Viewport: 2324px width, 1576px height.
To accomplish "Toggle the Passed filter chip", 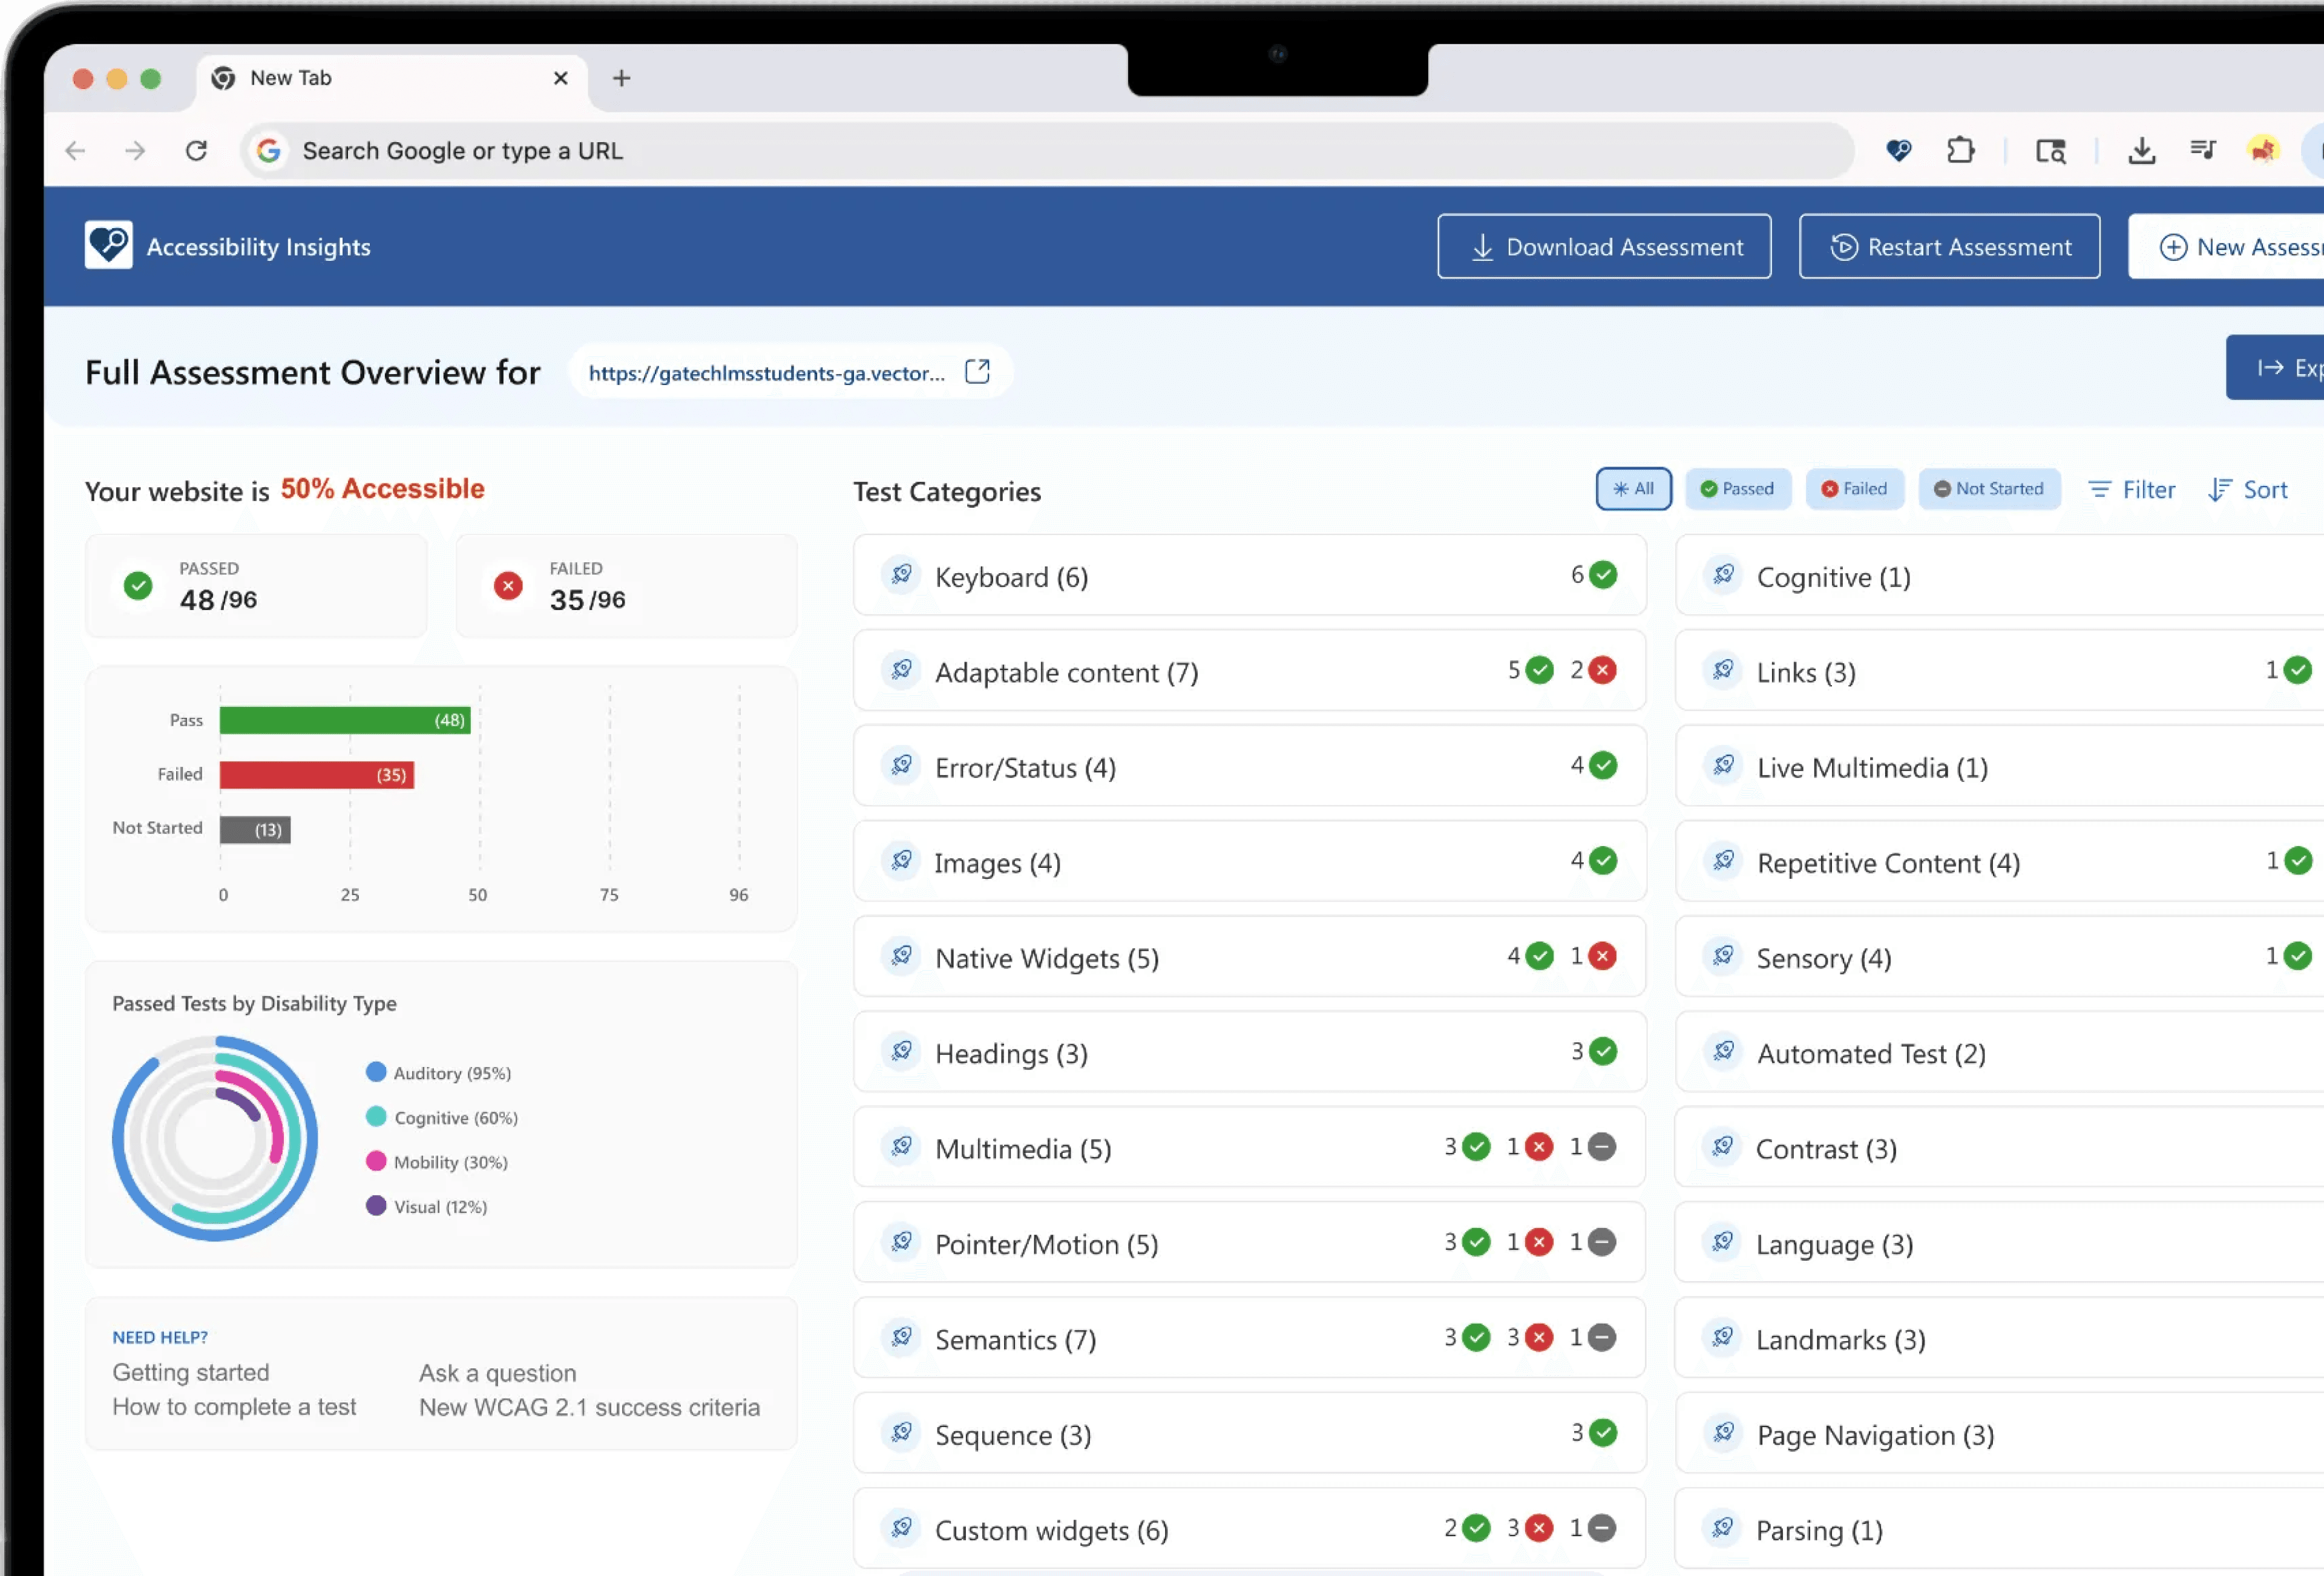I will point(1737,489).
